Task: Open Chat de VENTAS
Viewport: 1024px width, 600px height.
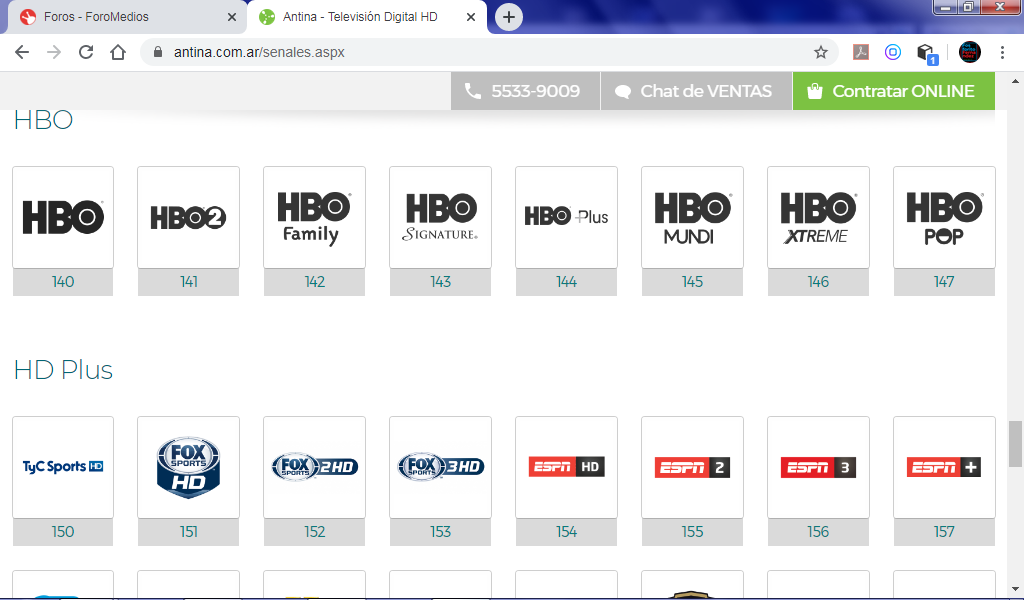Action: click(696, 91)
